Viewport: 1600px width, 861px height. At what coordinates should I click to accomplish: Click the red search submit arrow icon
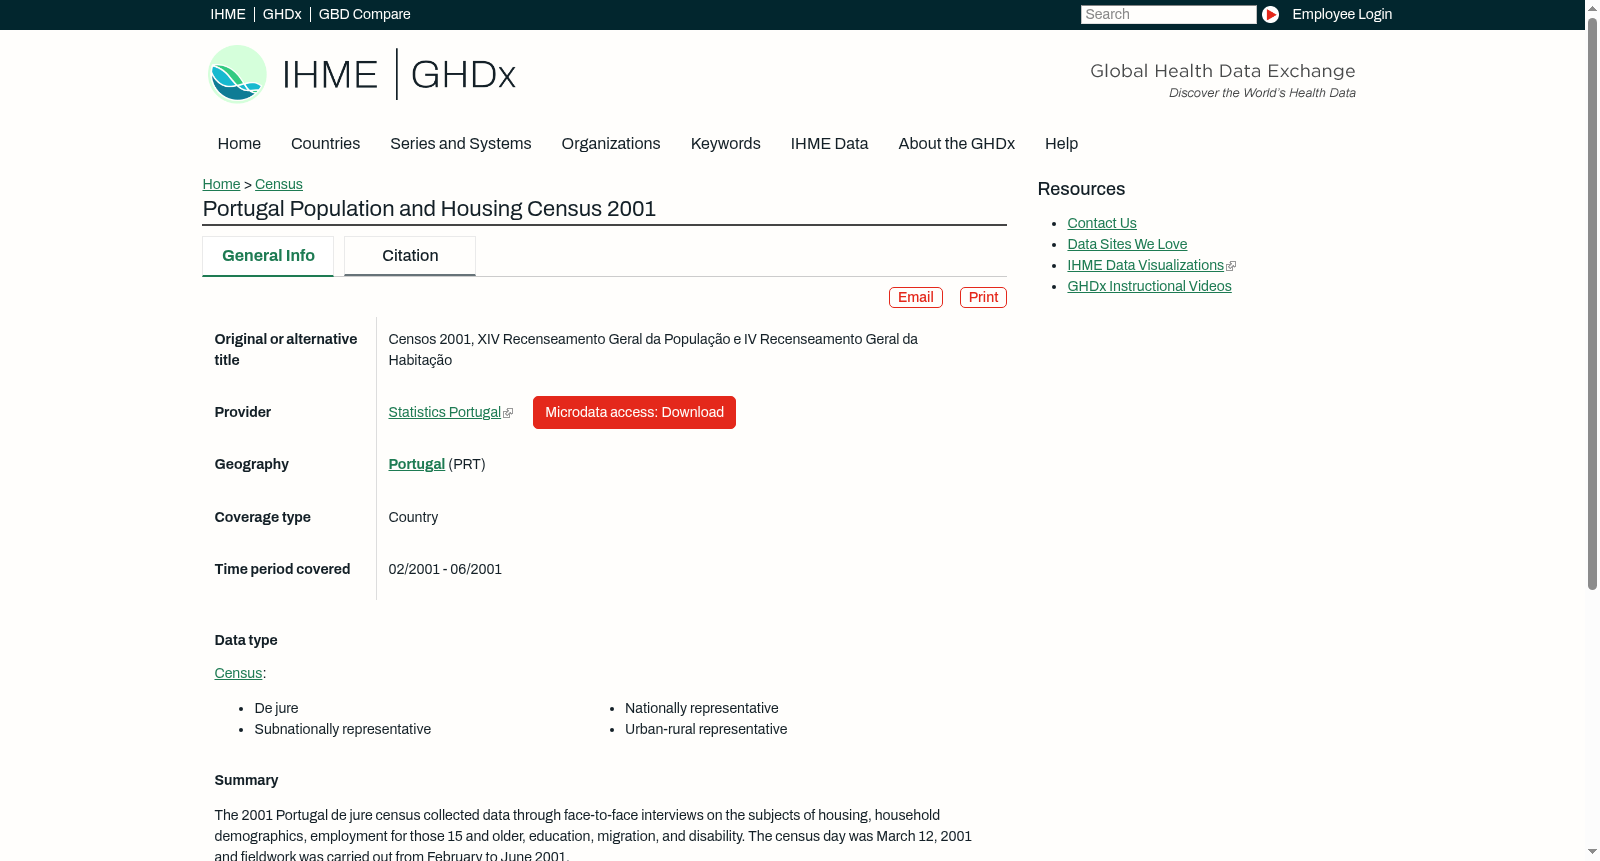point(1270,14)
